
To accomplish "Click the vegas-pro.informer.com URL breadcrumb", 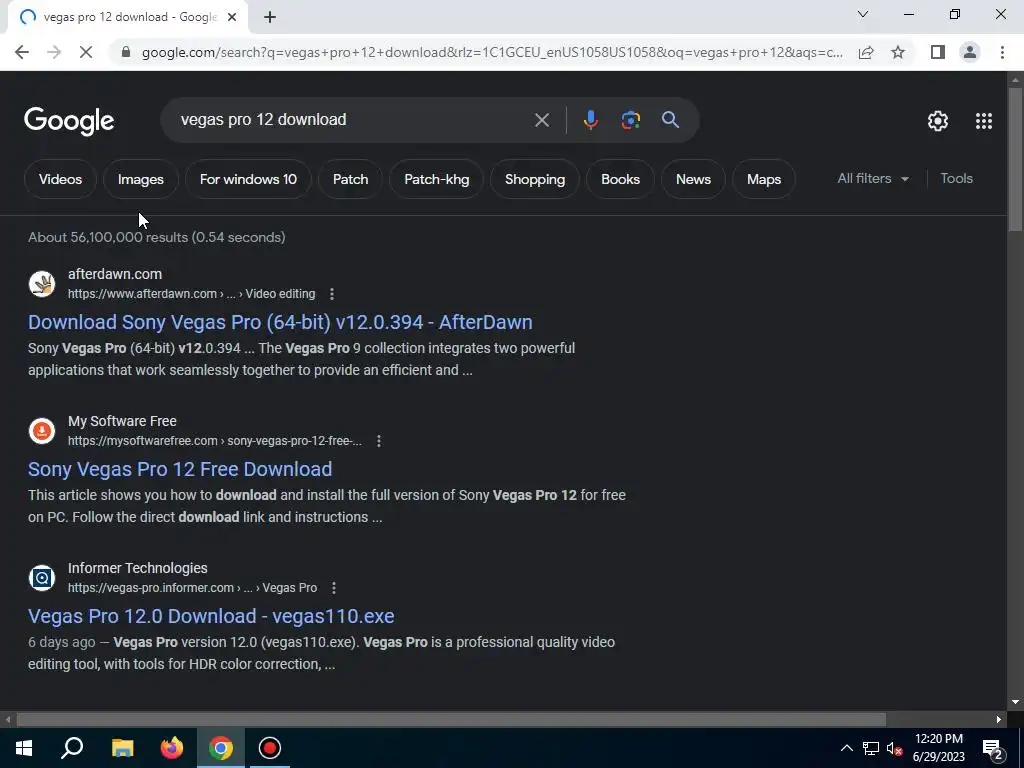I will click(x=192, y=588).
